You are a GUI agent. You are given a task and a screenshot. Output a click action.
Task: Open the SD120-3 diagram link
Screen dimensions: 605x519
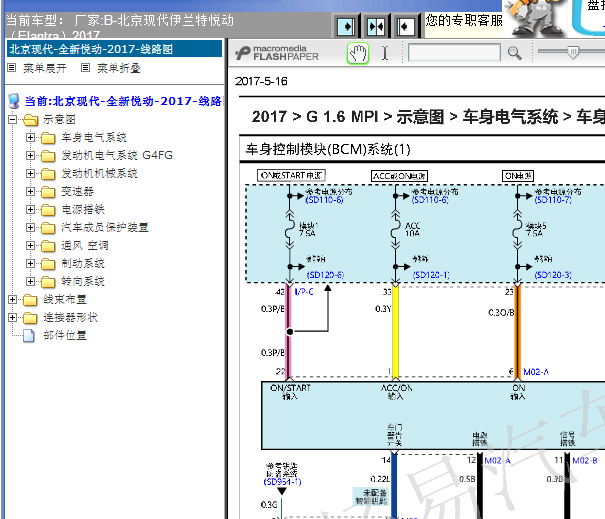pyautogui.click(x=553, y=275)
